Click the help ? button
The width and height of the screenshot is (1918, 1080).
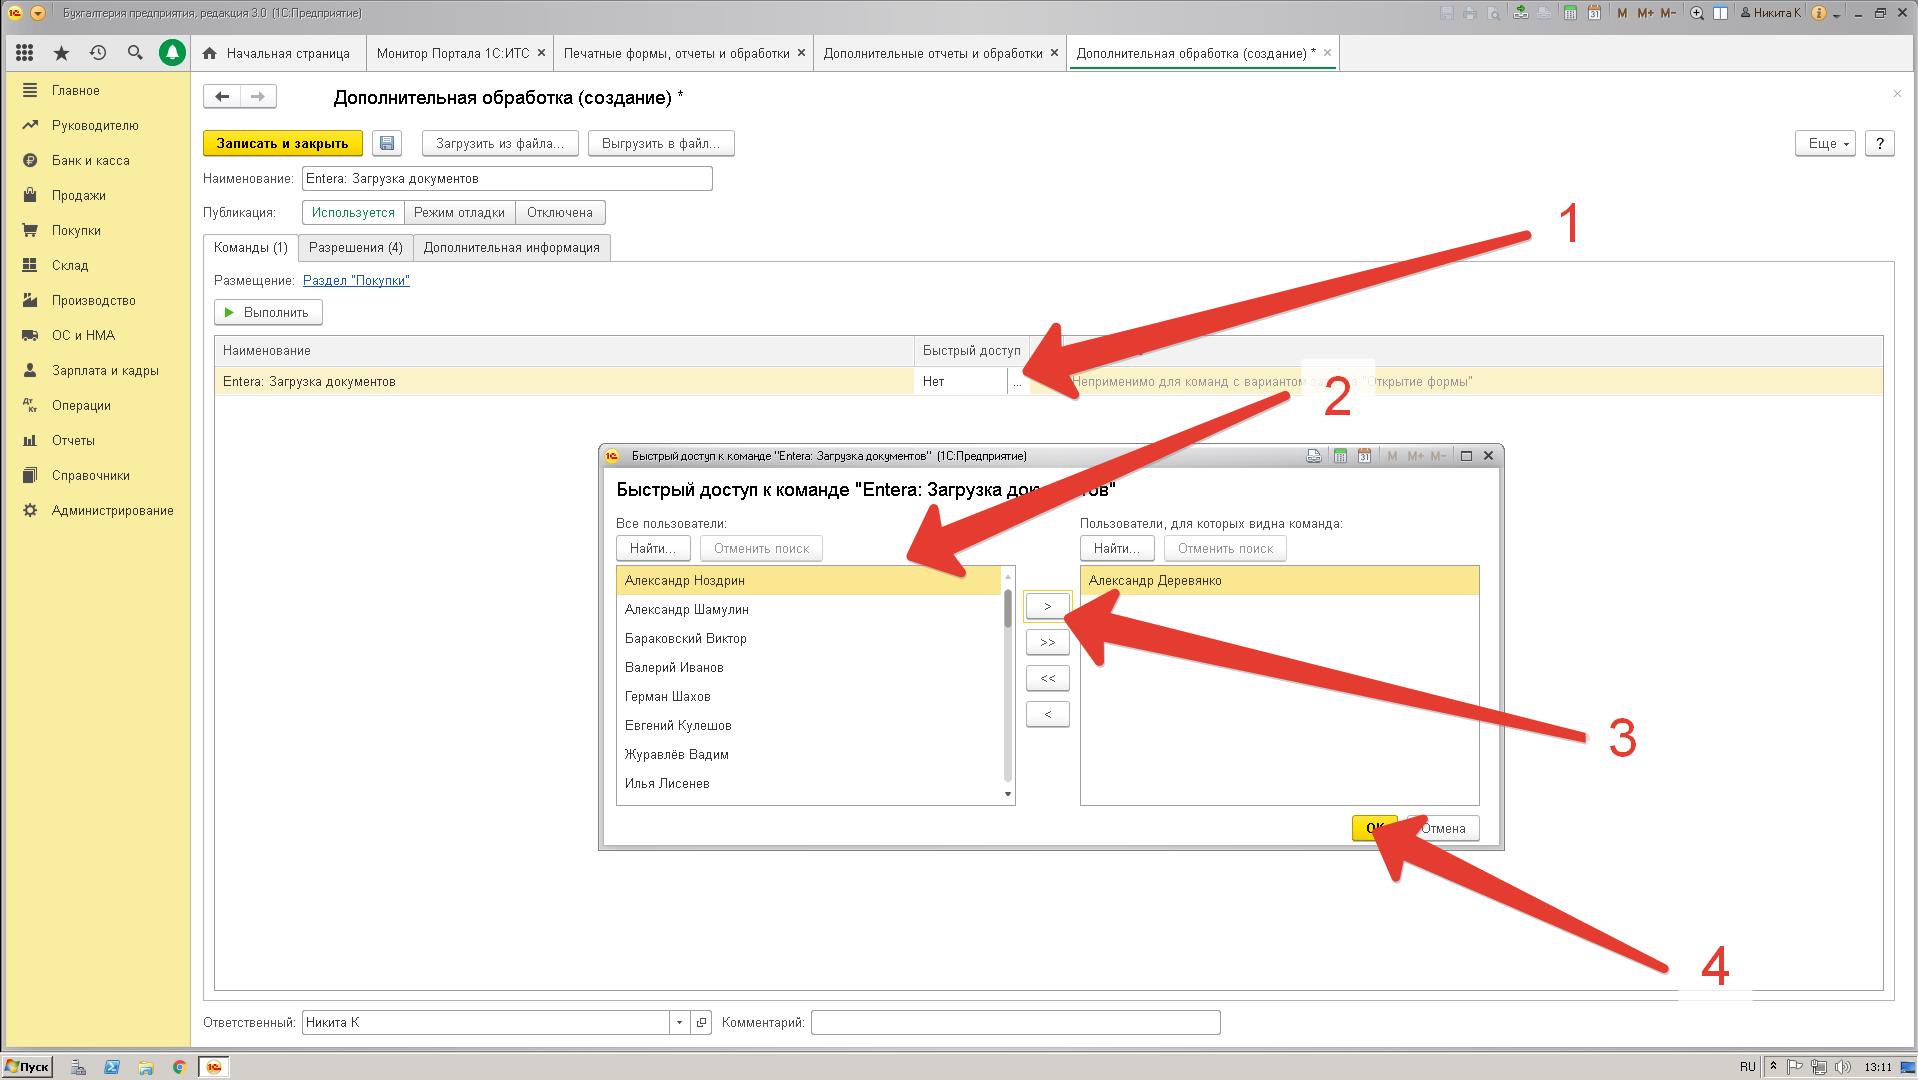pyautogui.click(x=1880, y=143)
